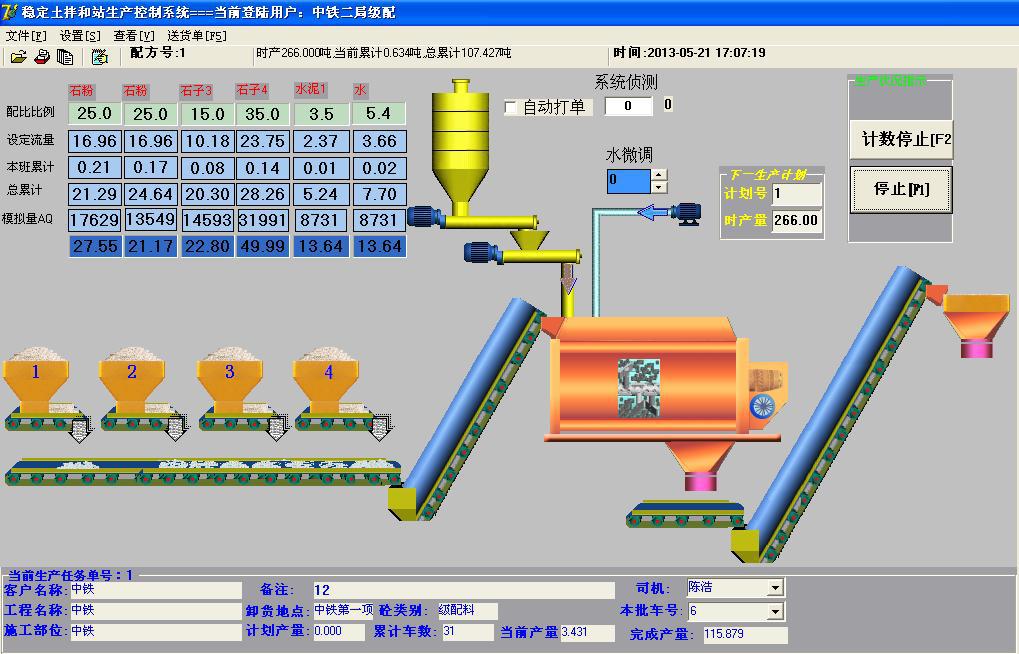1019x654 pixels.
Task: Decrease 水微调 value with the down arrow
Action: [x=658, y=187]
